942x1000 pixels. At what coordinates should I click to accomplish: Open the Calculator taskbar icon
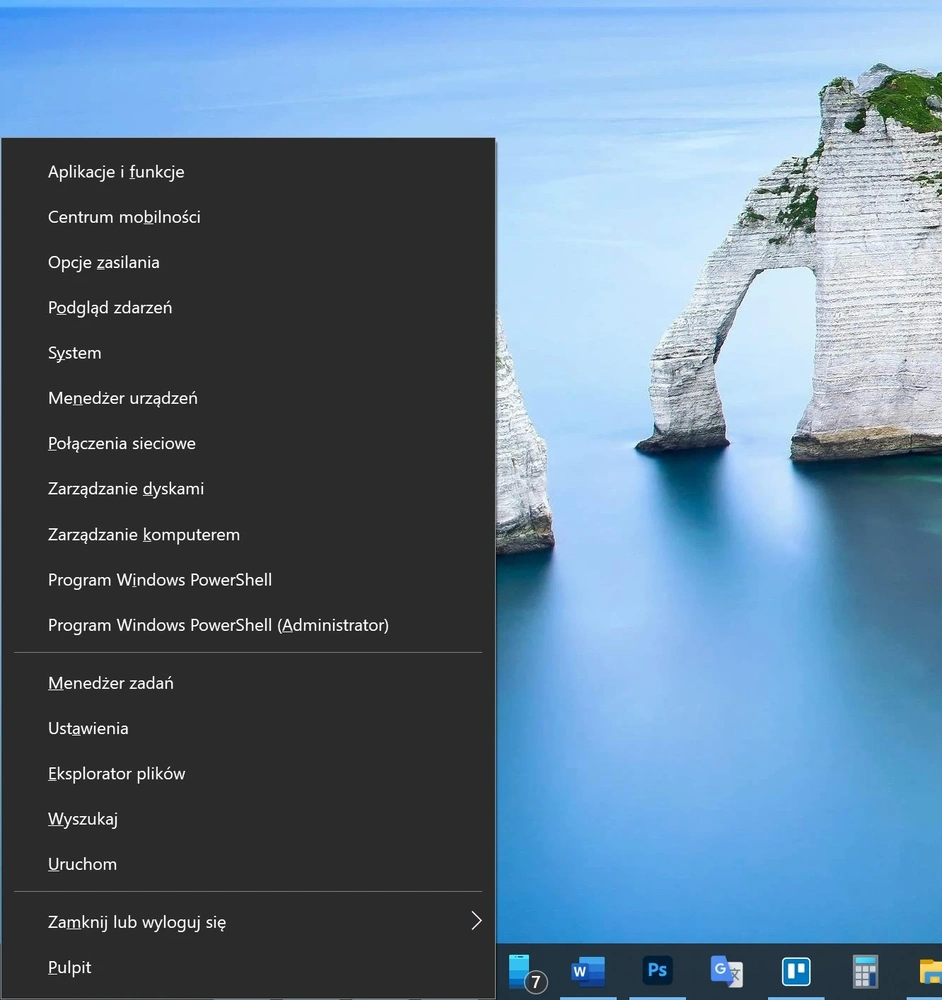865,971
